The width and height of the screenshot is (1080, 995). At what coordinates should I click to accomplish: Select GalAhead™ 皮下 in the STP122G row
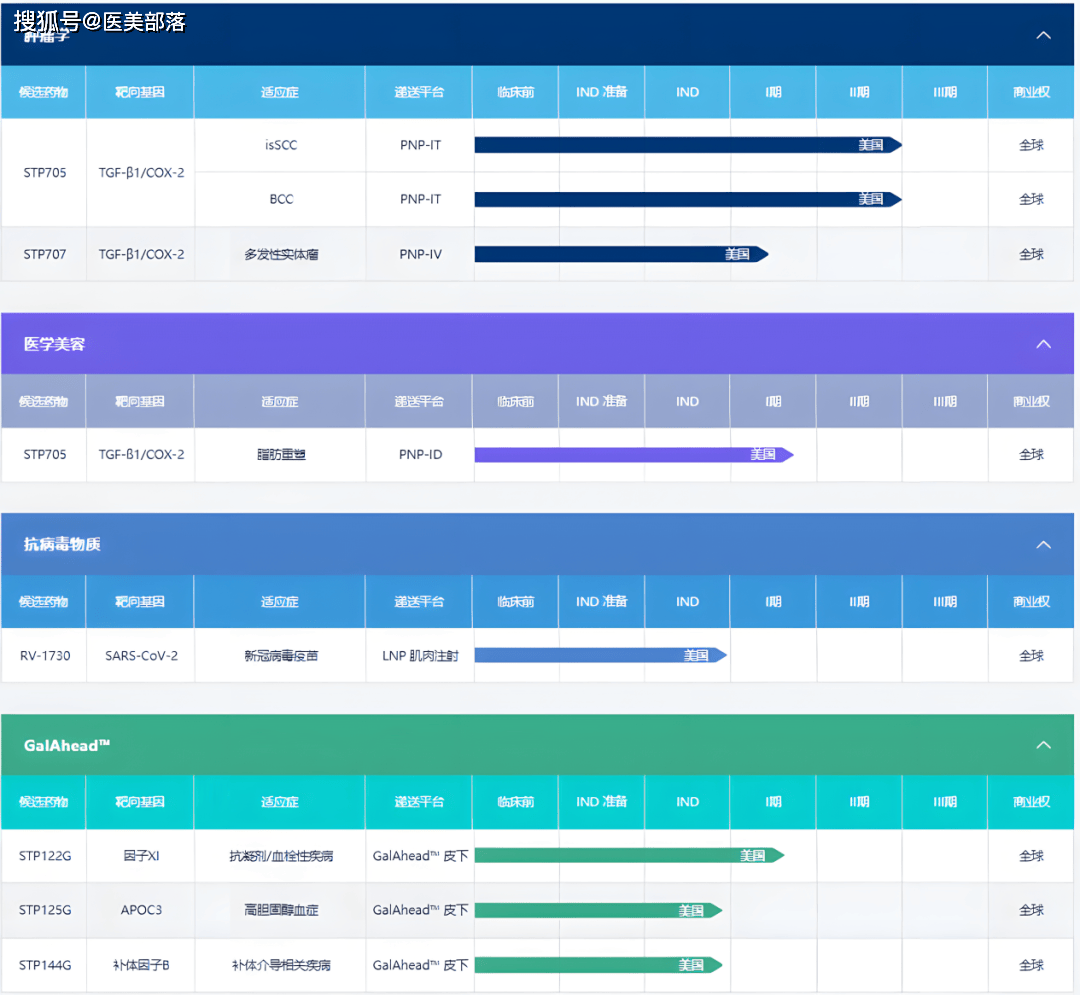(420, 856)
